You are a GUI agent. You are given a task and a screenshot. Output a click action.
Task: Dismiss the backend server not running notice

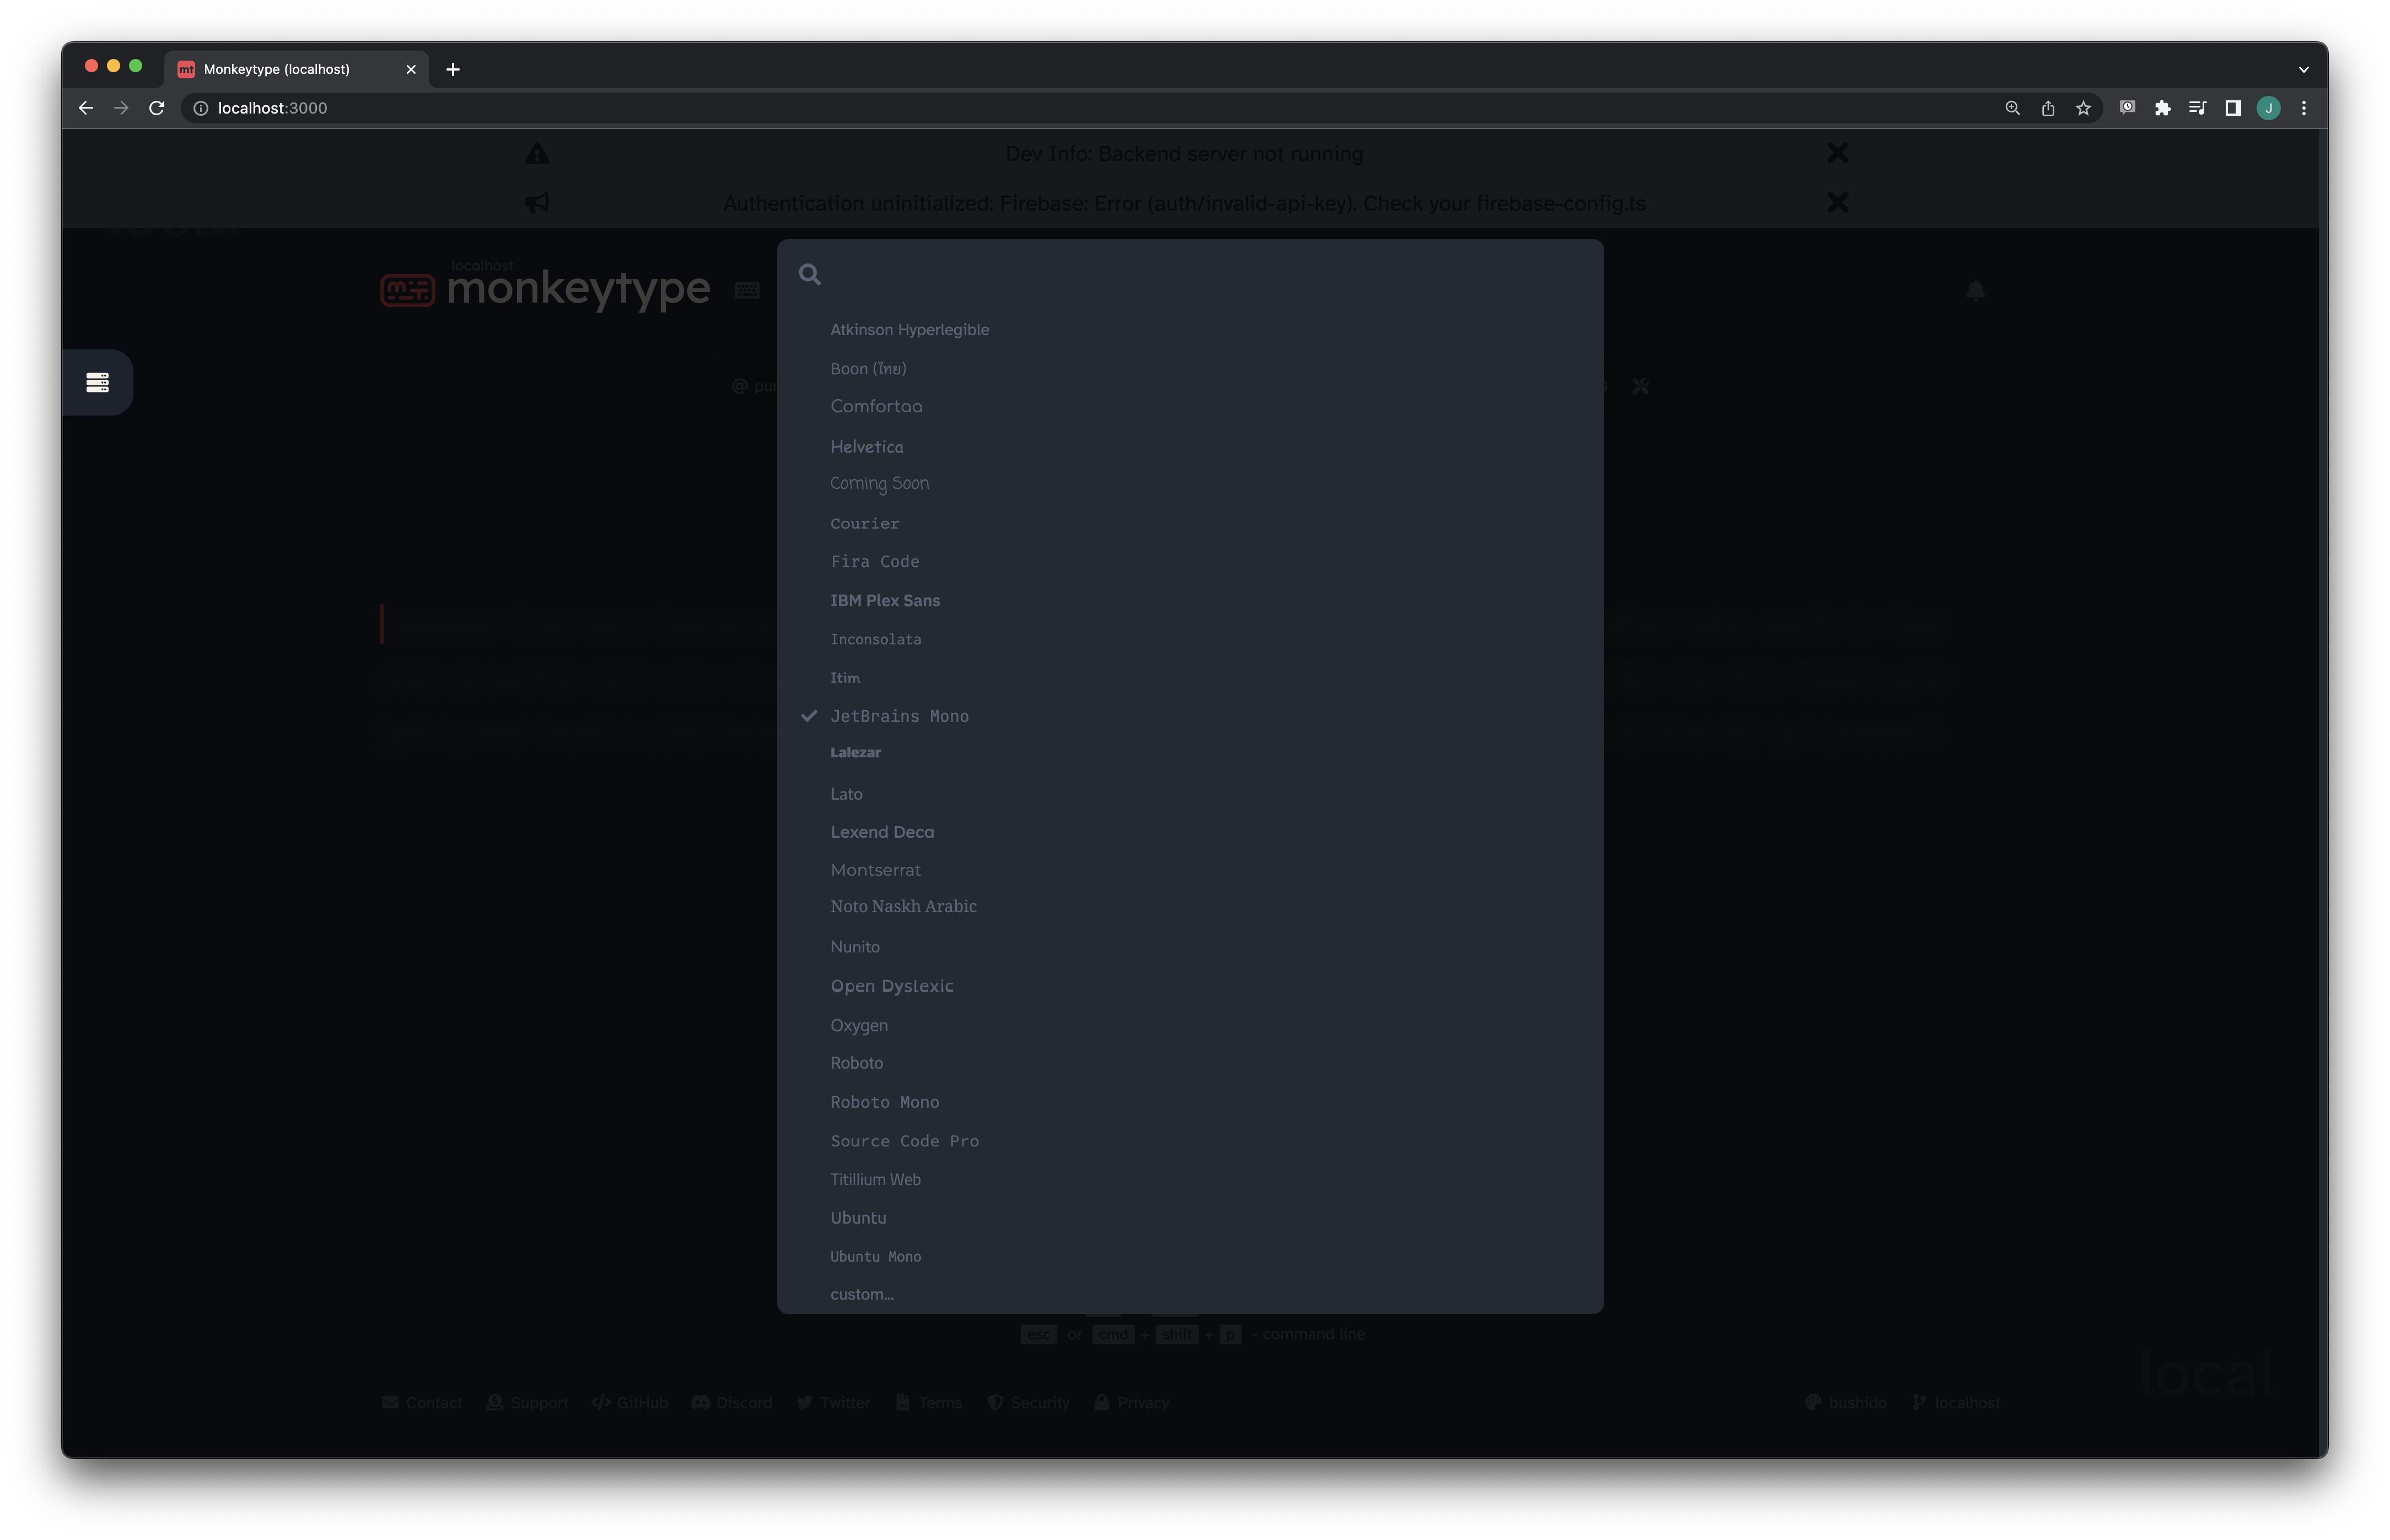pyautogui.click(x=1837, y=153)
